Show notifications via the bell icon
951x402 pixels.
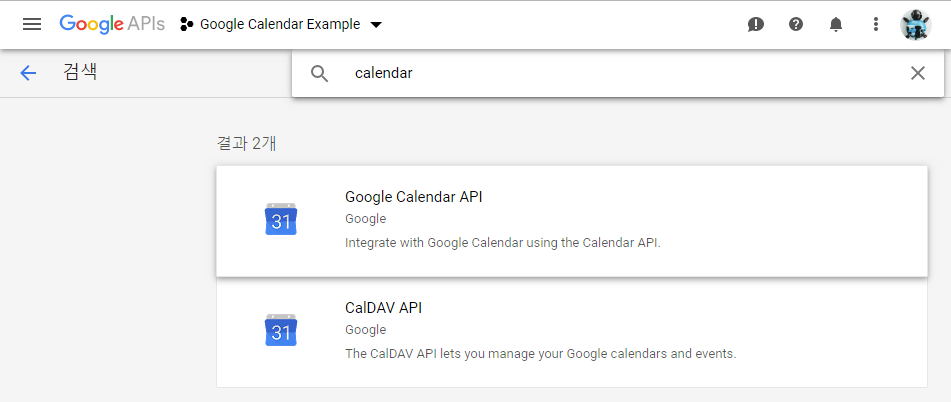coord(836,24)
